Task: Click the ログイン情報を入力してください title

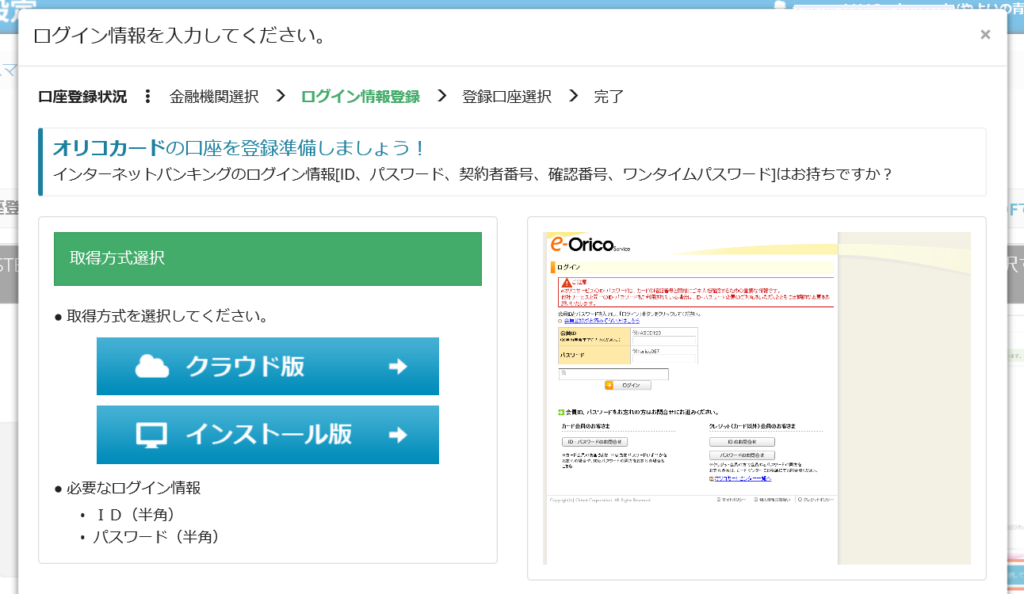Action: (180, 35)
